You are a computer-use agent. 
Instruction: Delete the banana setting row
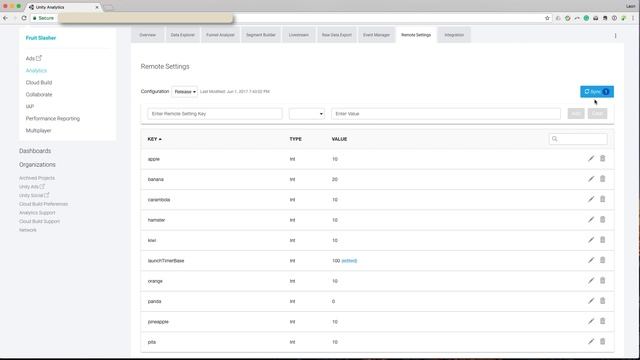[x=602, y=179]
